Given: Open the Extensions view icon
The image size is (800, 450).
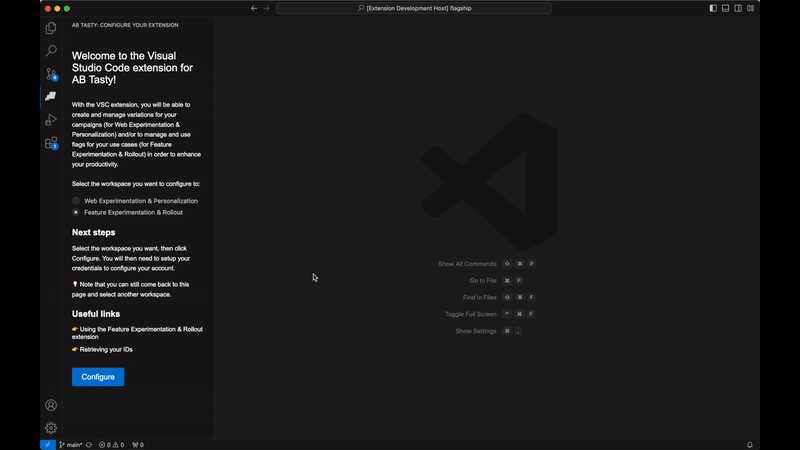Looking at the screenshot, I should click(x=51, y=143).
